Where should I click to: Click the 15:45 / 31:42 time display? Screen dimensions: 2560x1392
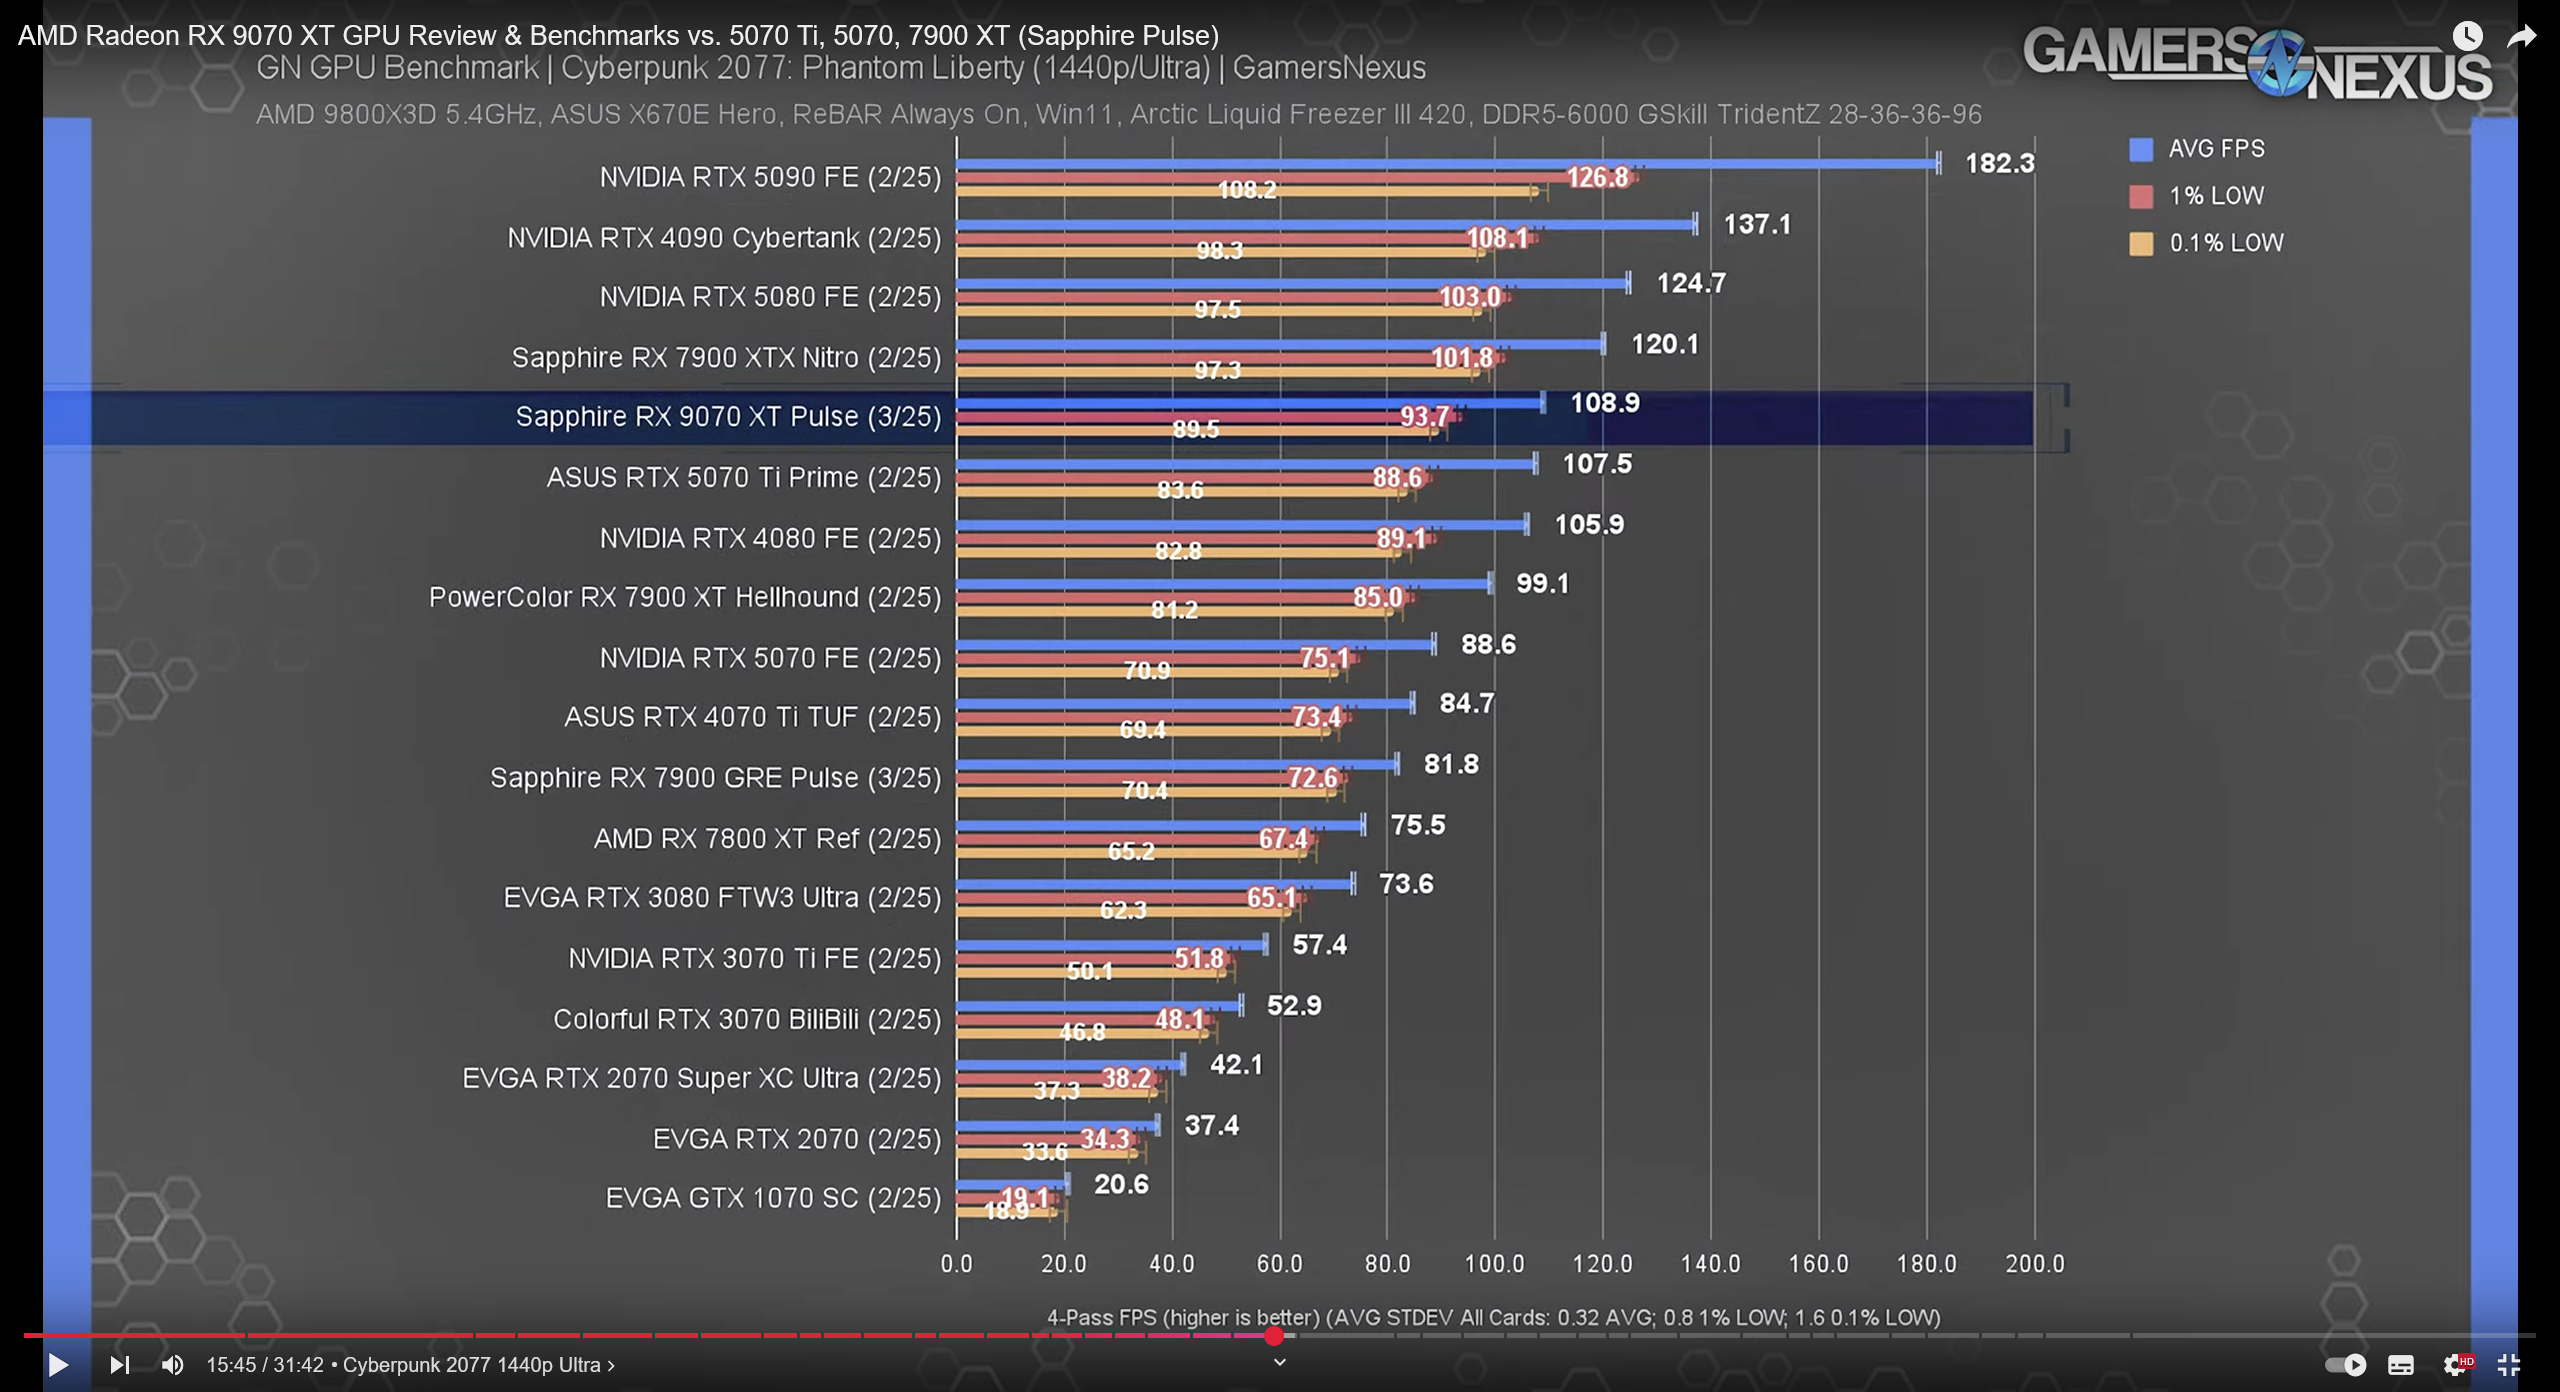tap(265, 1365)
